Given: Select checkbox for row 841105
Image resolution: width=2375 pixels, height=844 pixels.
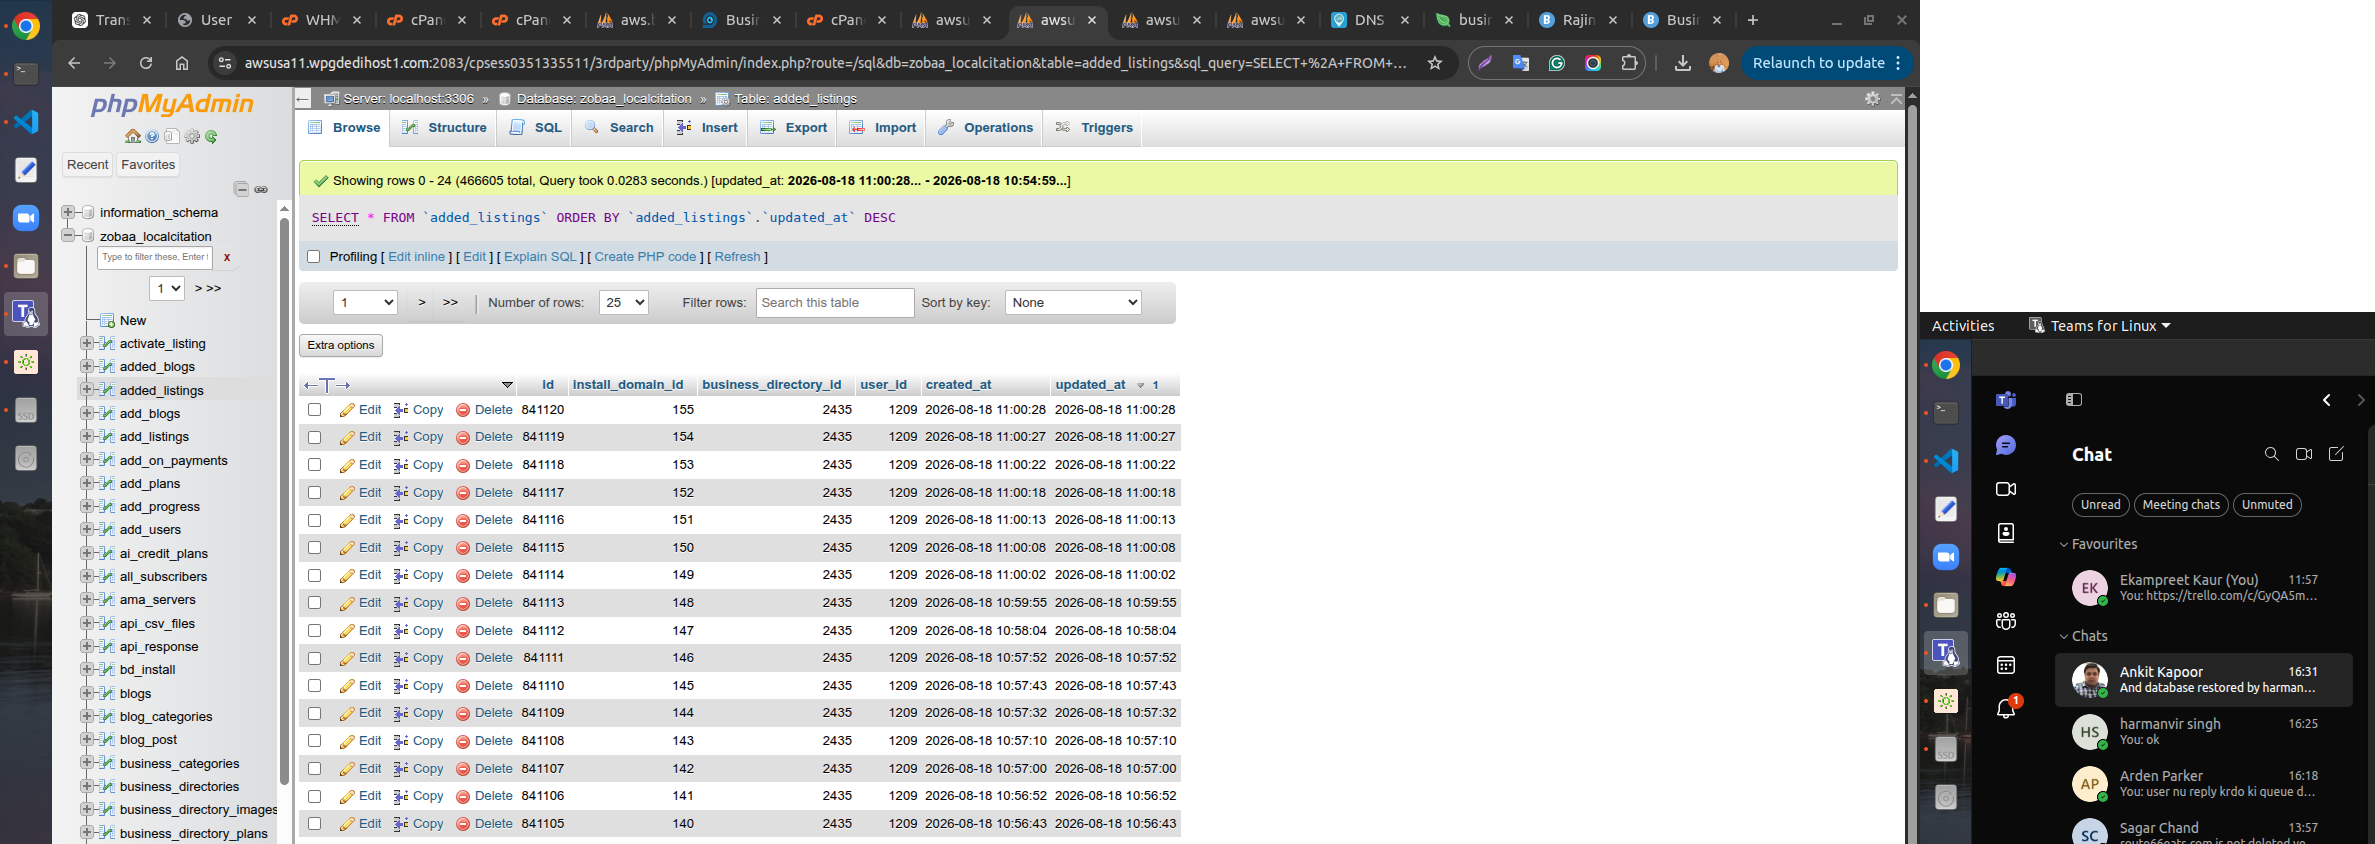Looking at the screenshot, I should pyautogui.click(x=315, y=824).
